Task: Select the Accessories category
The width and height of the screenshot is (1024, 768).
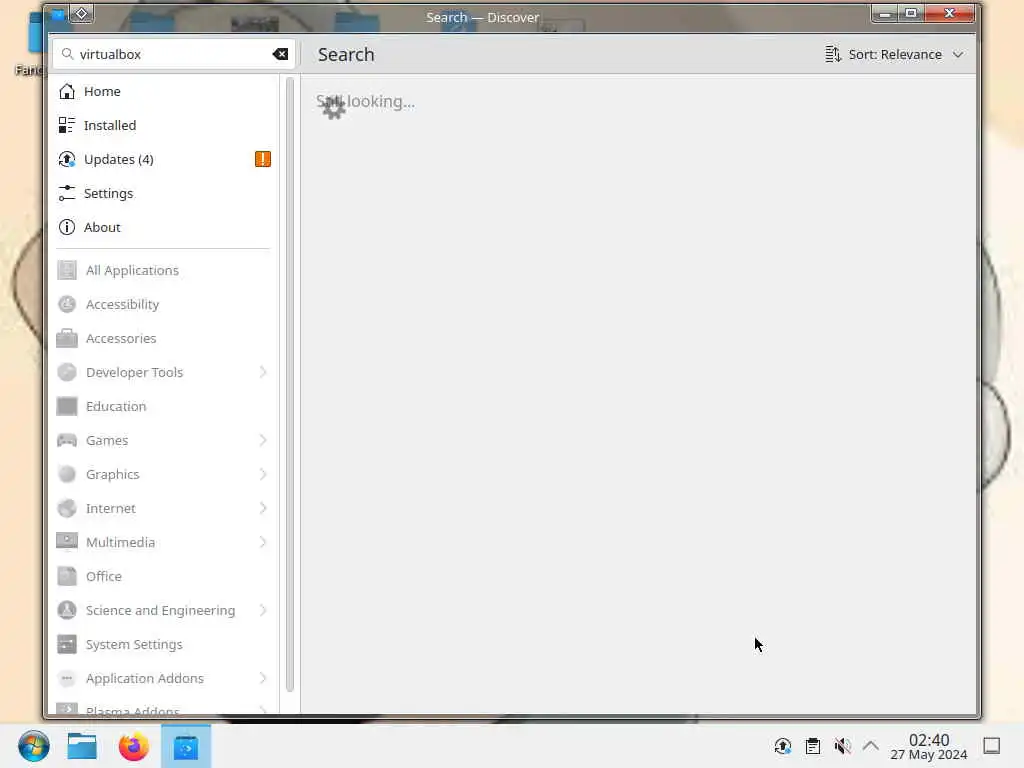Action: pyautogui.click(x=163, y=338)
